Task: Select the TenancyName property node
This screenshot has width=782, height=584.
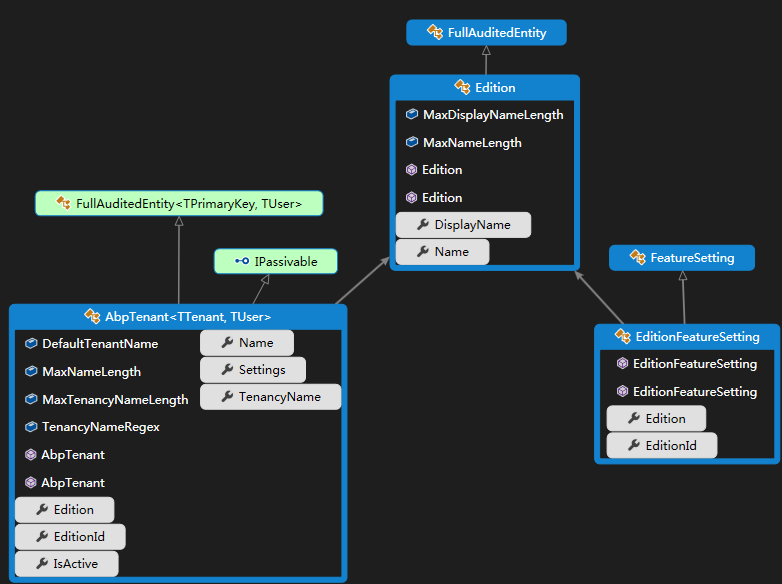Action: tap(271, 396)
